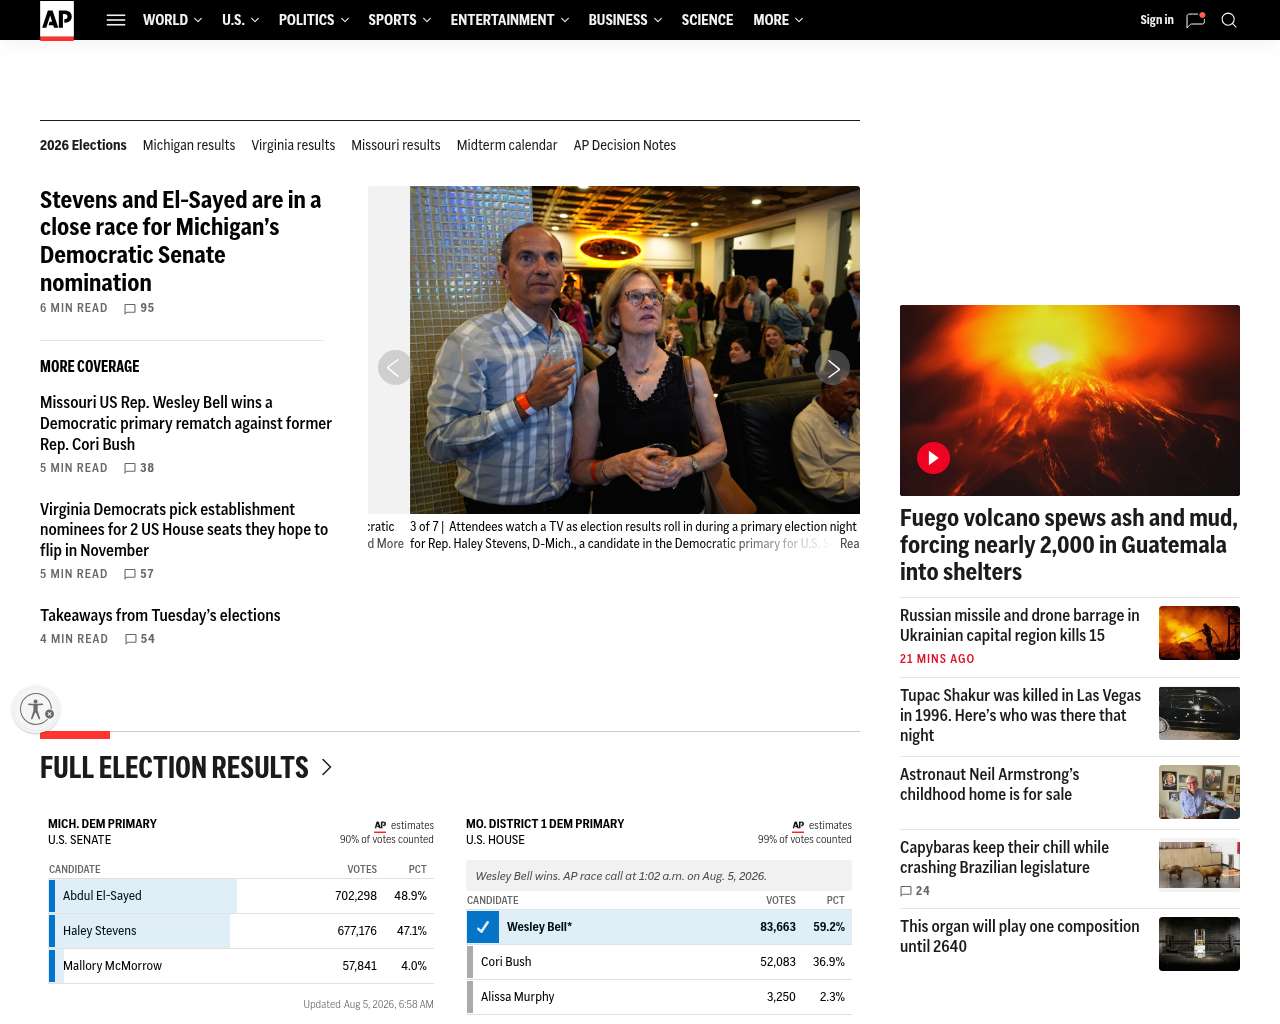1280x1024 pixels.
Task: Open the search magnifier icon
Action: click(x=1229, y=20)
